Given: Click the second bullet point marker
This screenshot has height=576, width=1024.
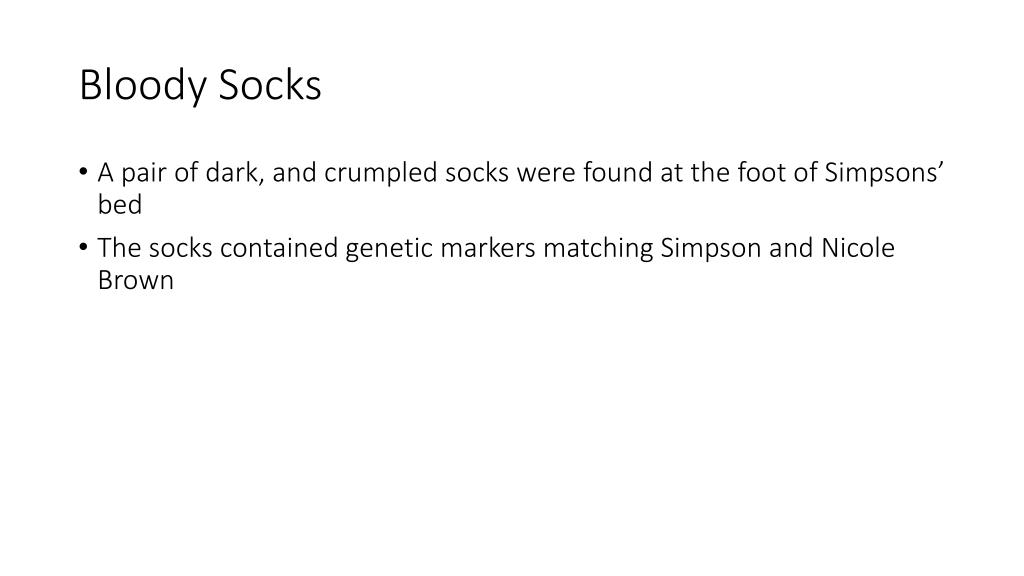Looking at the screenshot, I should pos(83,248).
